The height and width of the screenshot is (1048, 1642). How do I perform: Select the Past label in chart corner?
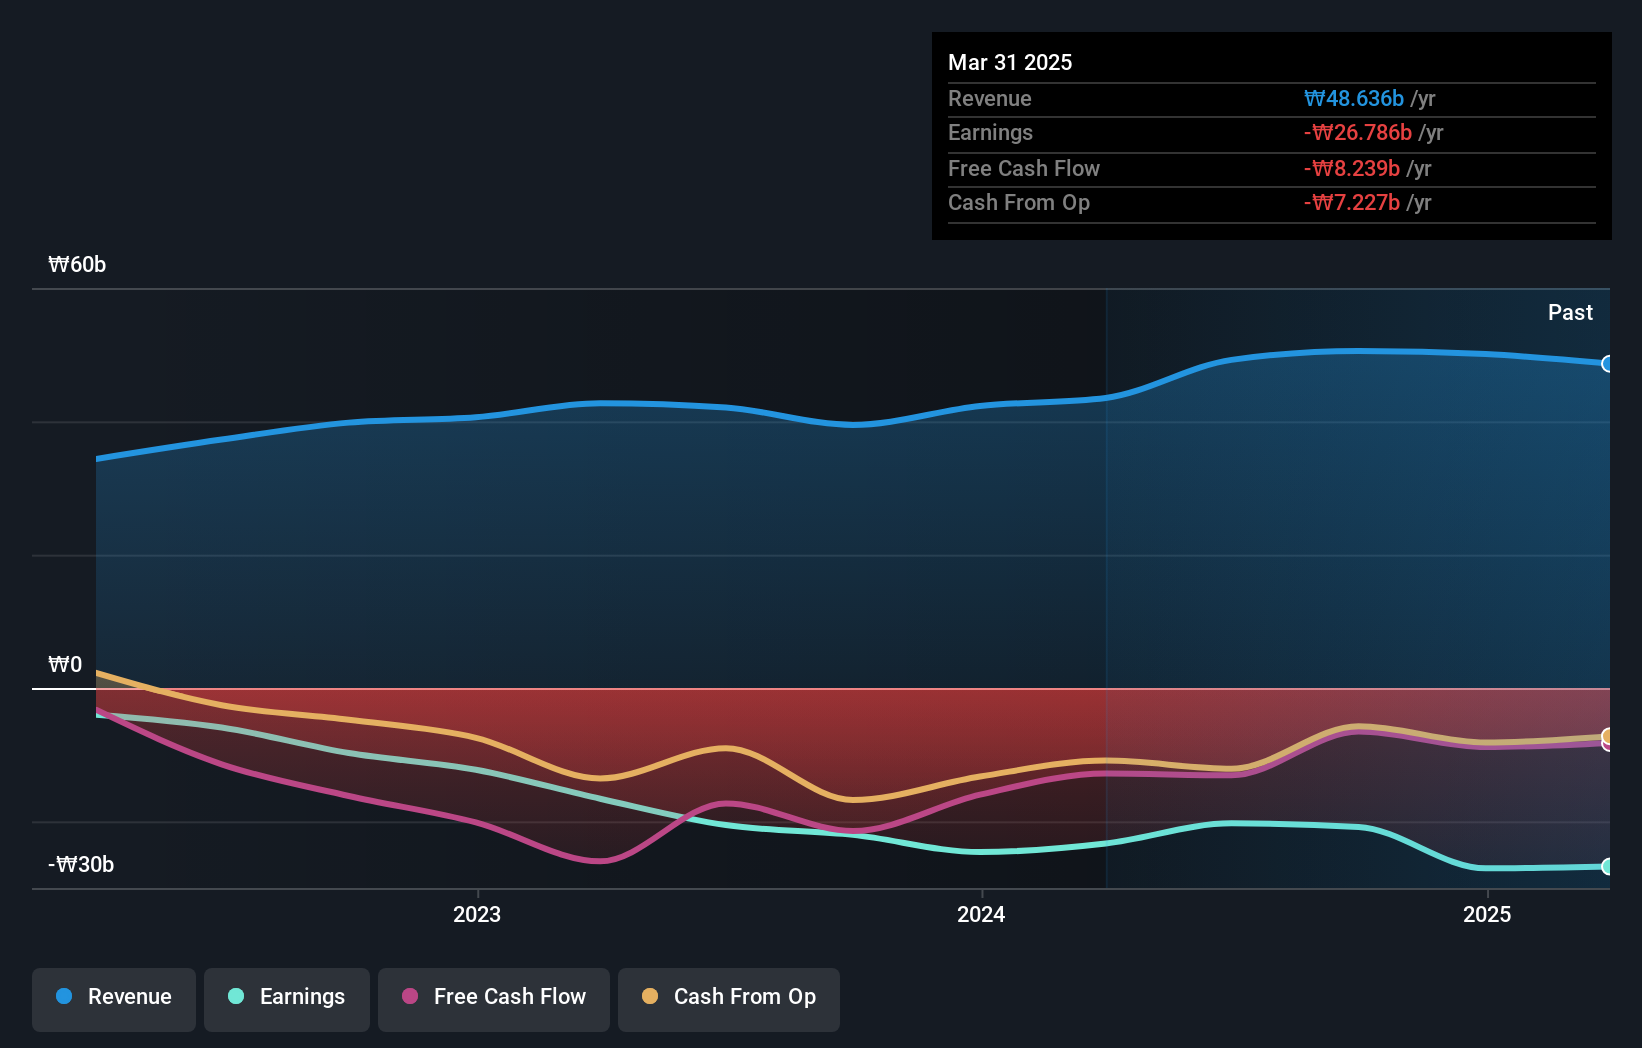point(1570,312)
